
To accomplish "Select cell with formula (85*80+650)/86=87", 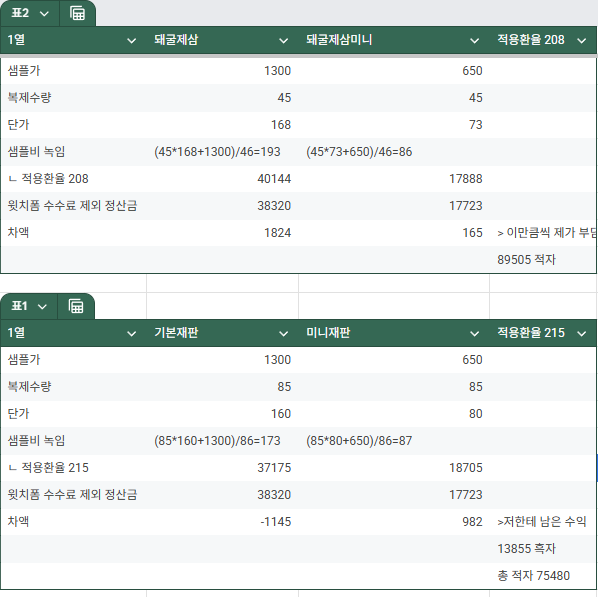I will click(394, 441).
